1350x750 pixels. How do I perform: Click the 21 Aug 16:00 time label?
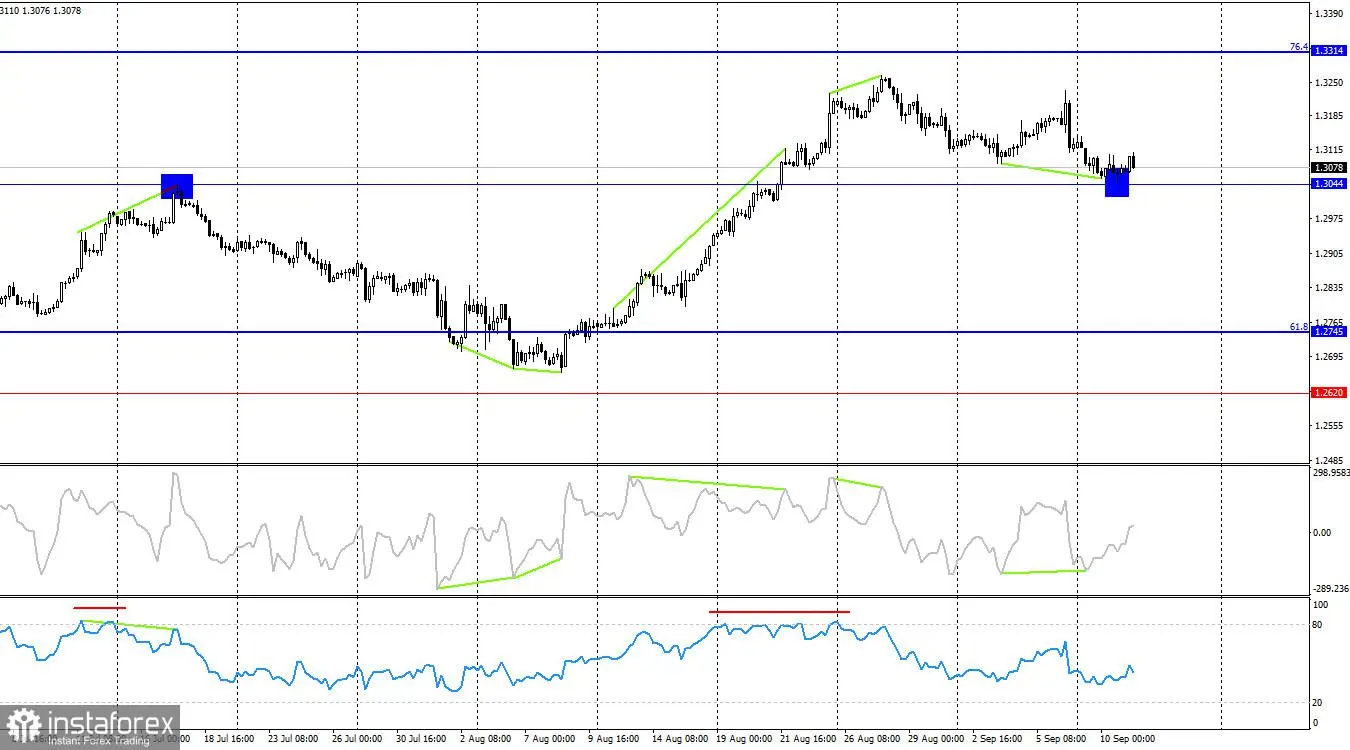807,739
